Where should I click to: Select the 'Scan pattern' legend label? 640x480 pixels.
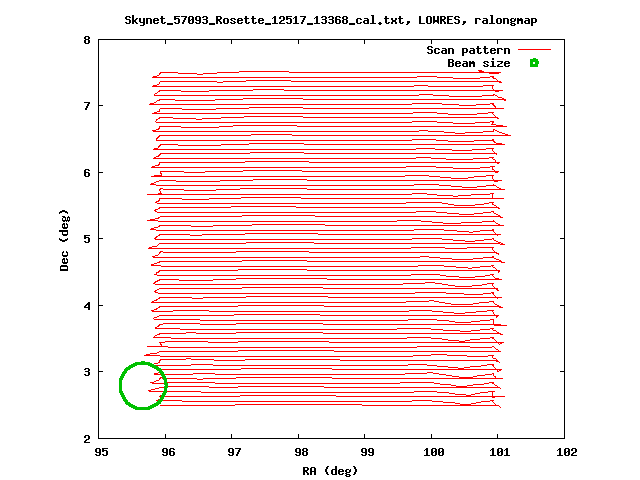[x=468, y=50]
